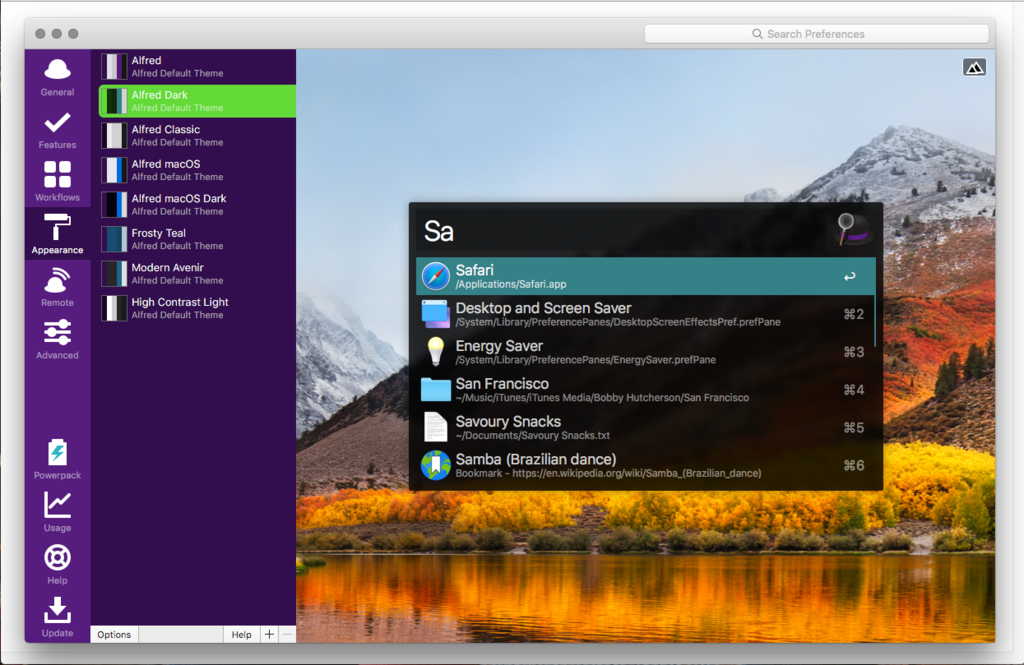Image resolution: width=1024 pixels, height=665 pixels.
Task: Click the Alfred theme thumbnail swatch
Action: pyautogui.click(x=114, y=67)
